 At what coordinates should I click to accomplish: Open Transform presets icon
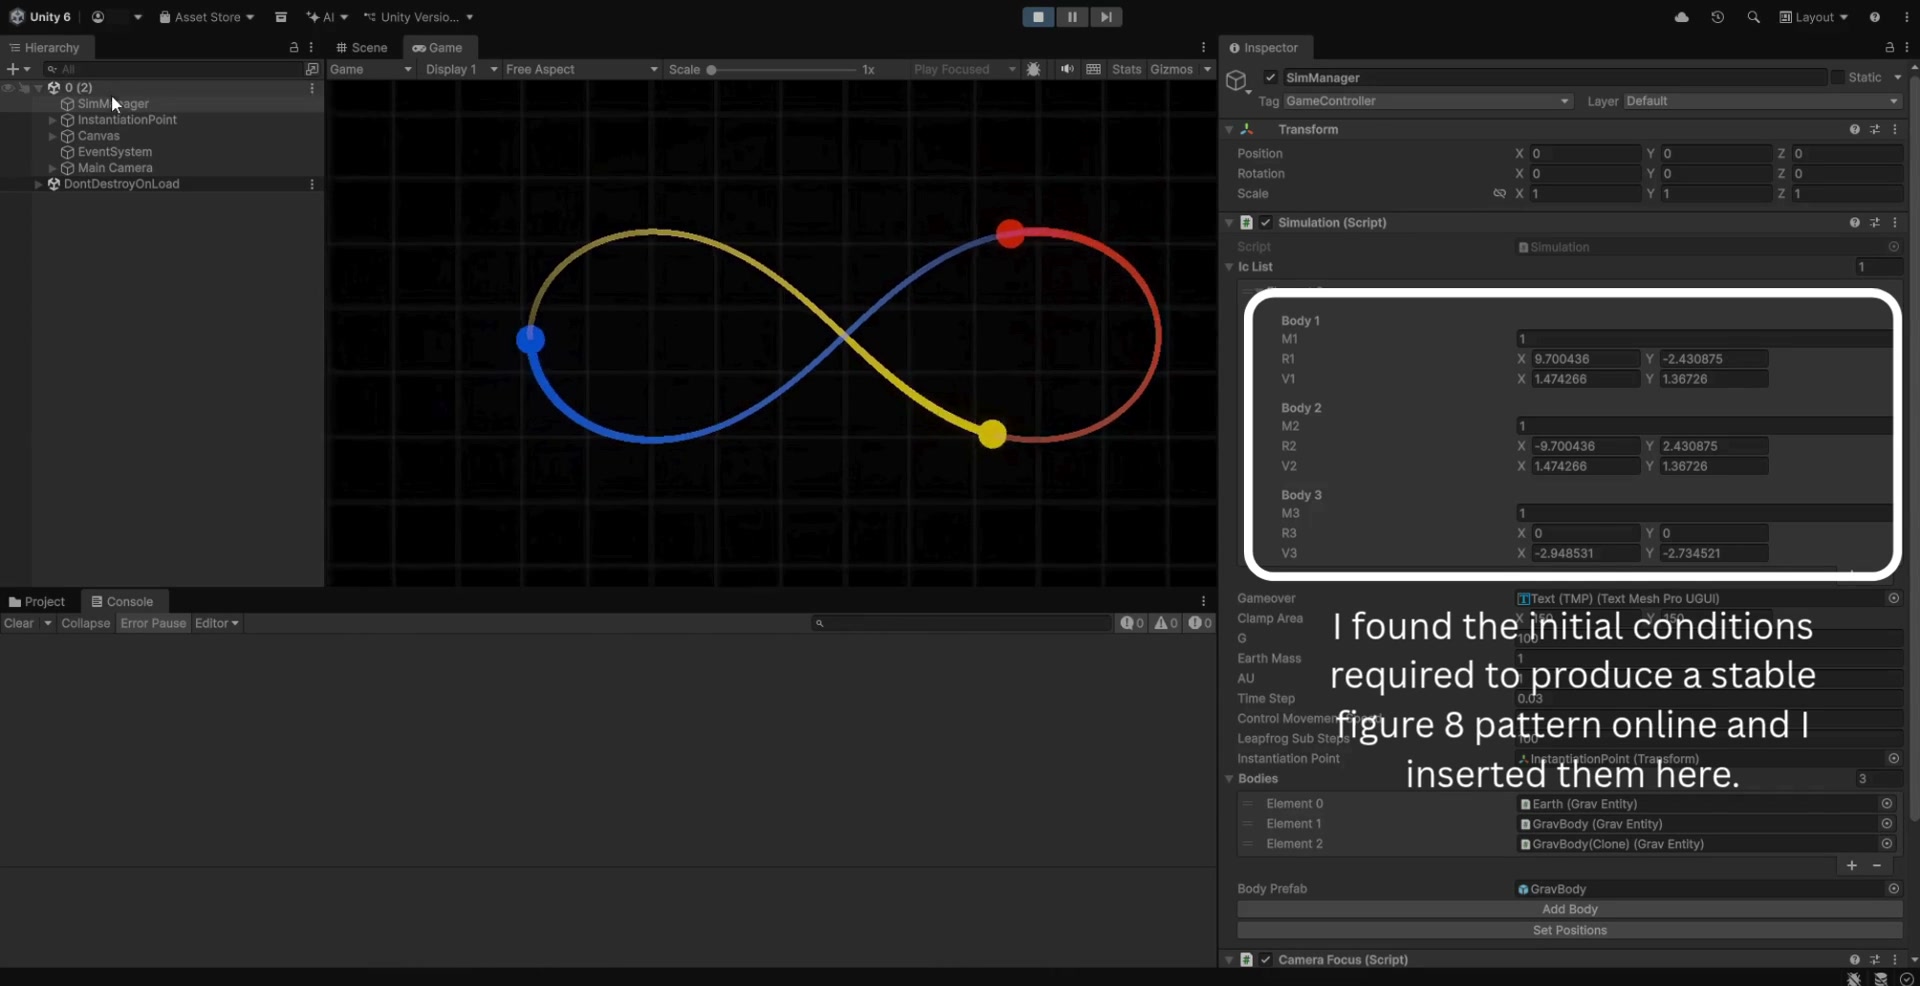(1875, 130)
